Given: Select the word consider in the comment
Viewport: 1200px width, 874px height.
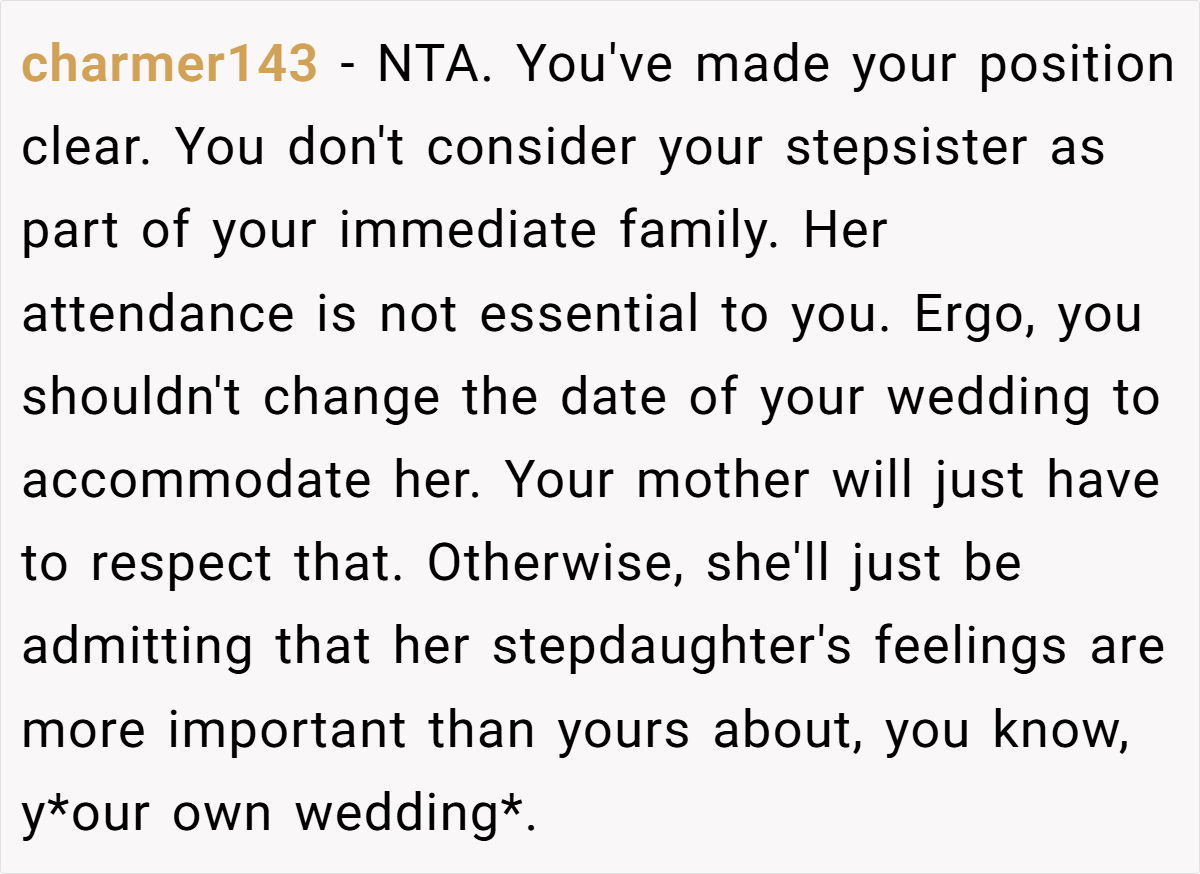Looking at the screenshot, I should pos(531,149).
